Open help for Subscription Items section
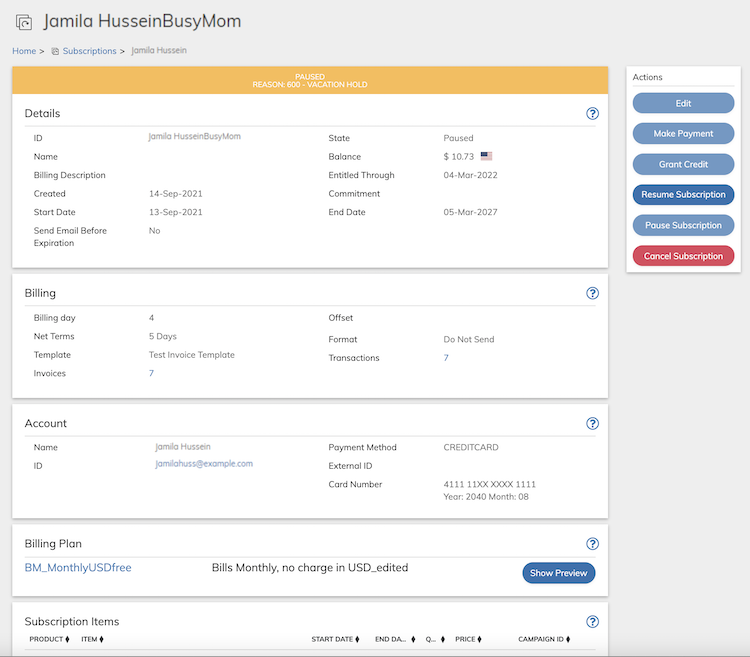Viewport: 750px width, 657px height. [592, 622]
